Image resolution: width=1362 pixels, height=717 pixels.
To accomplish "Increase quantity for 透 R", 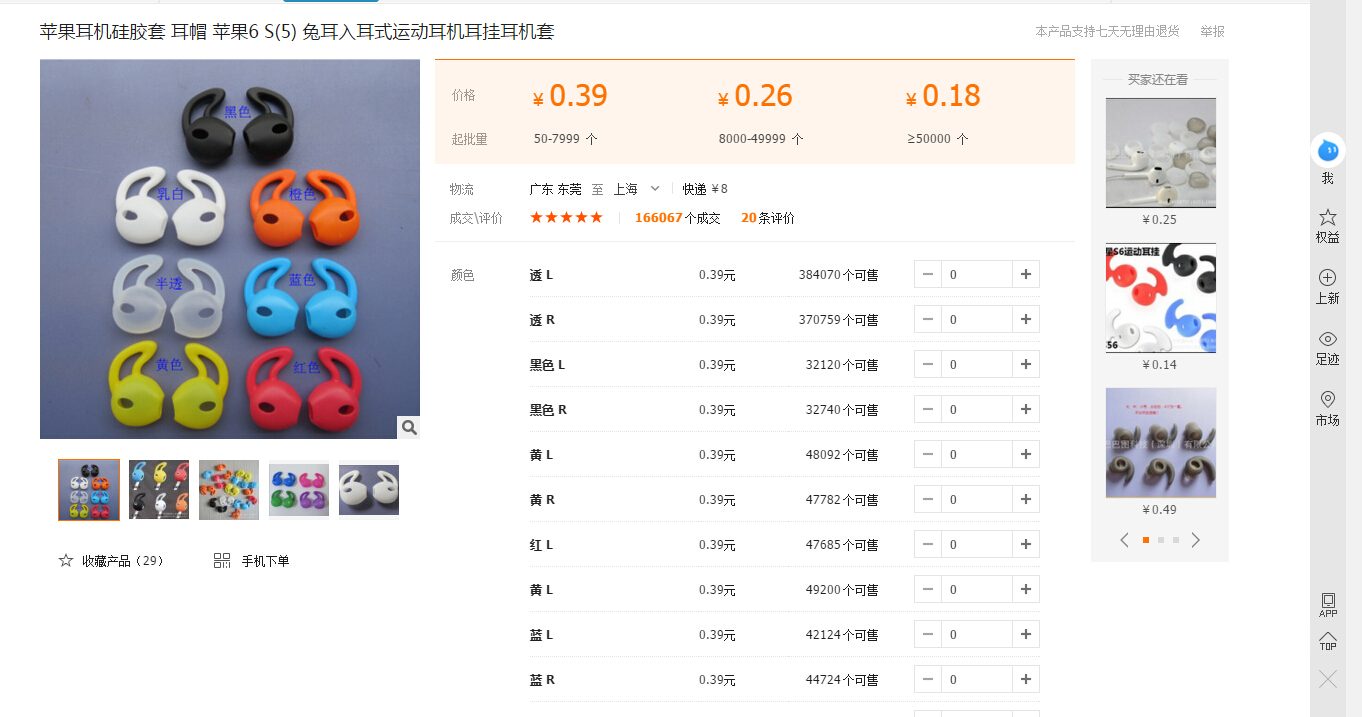I will click(1026, 319).
